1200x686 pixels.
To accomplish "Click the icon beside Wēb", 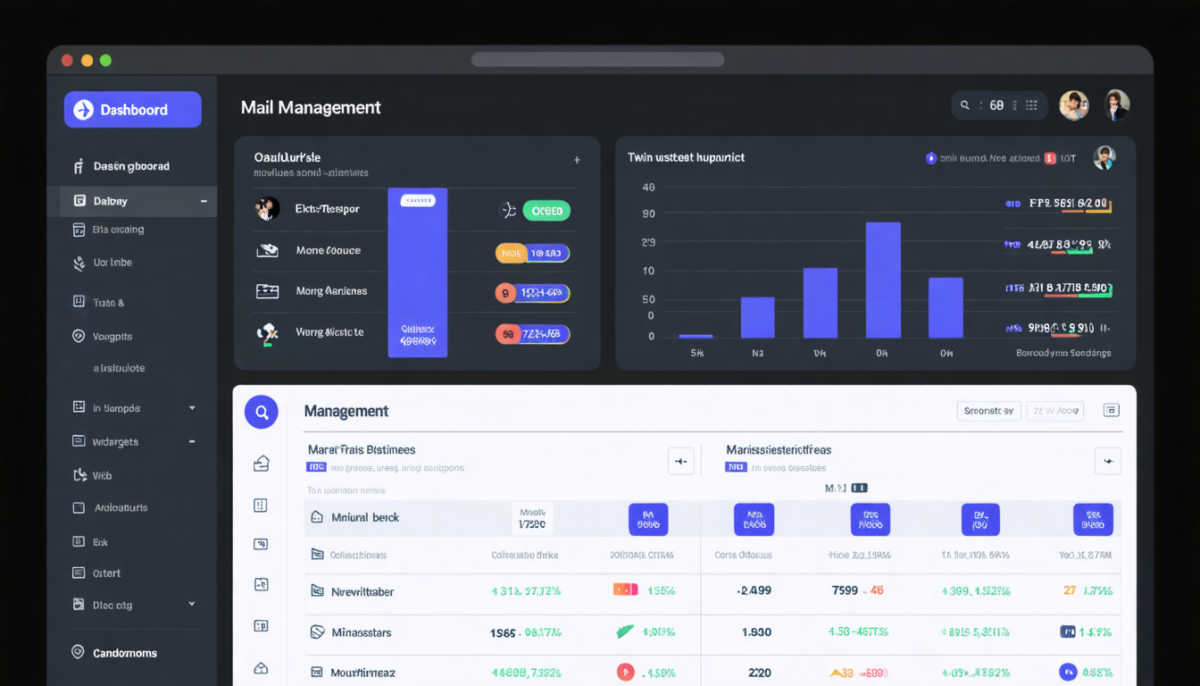I will (x=79, y=475).
